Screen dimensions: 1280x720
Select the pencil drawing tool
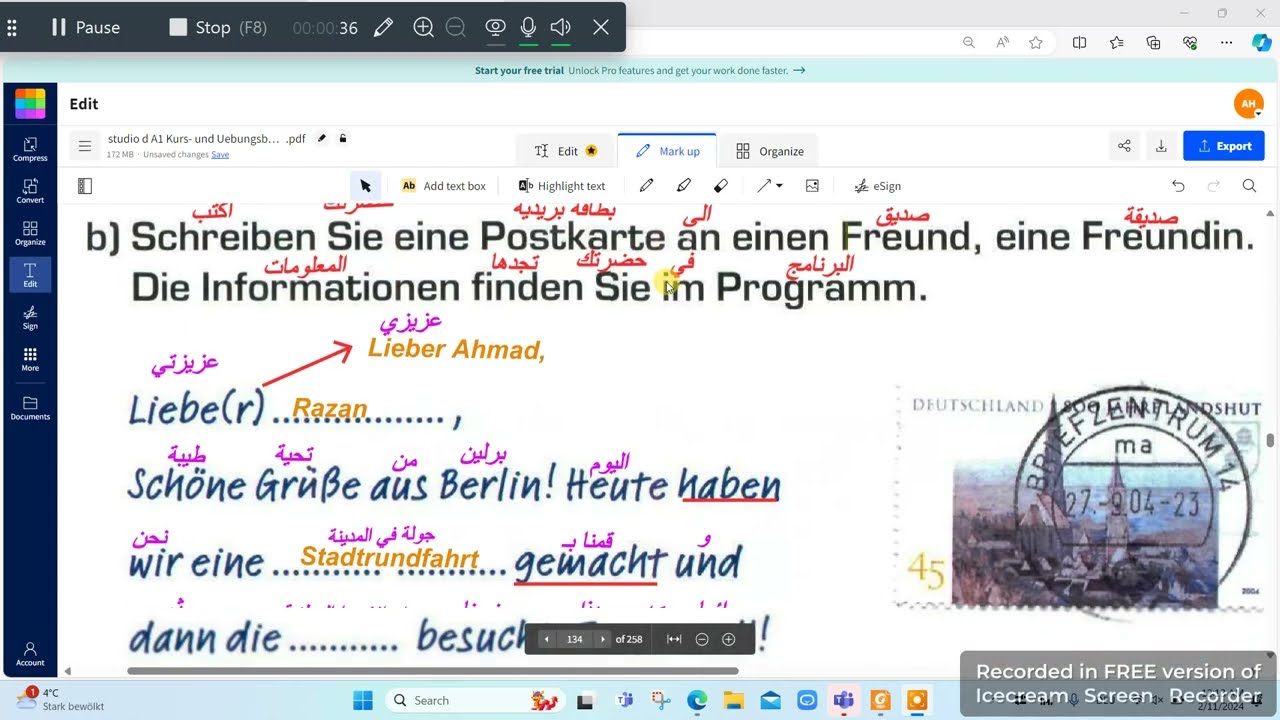(x=647, y=186)
